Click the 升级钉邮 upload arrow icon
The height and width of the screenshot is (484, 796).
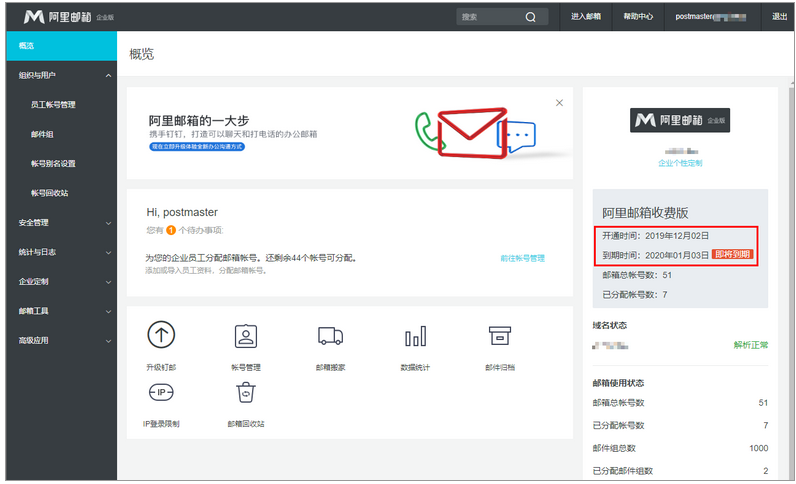pos(161,335)
